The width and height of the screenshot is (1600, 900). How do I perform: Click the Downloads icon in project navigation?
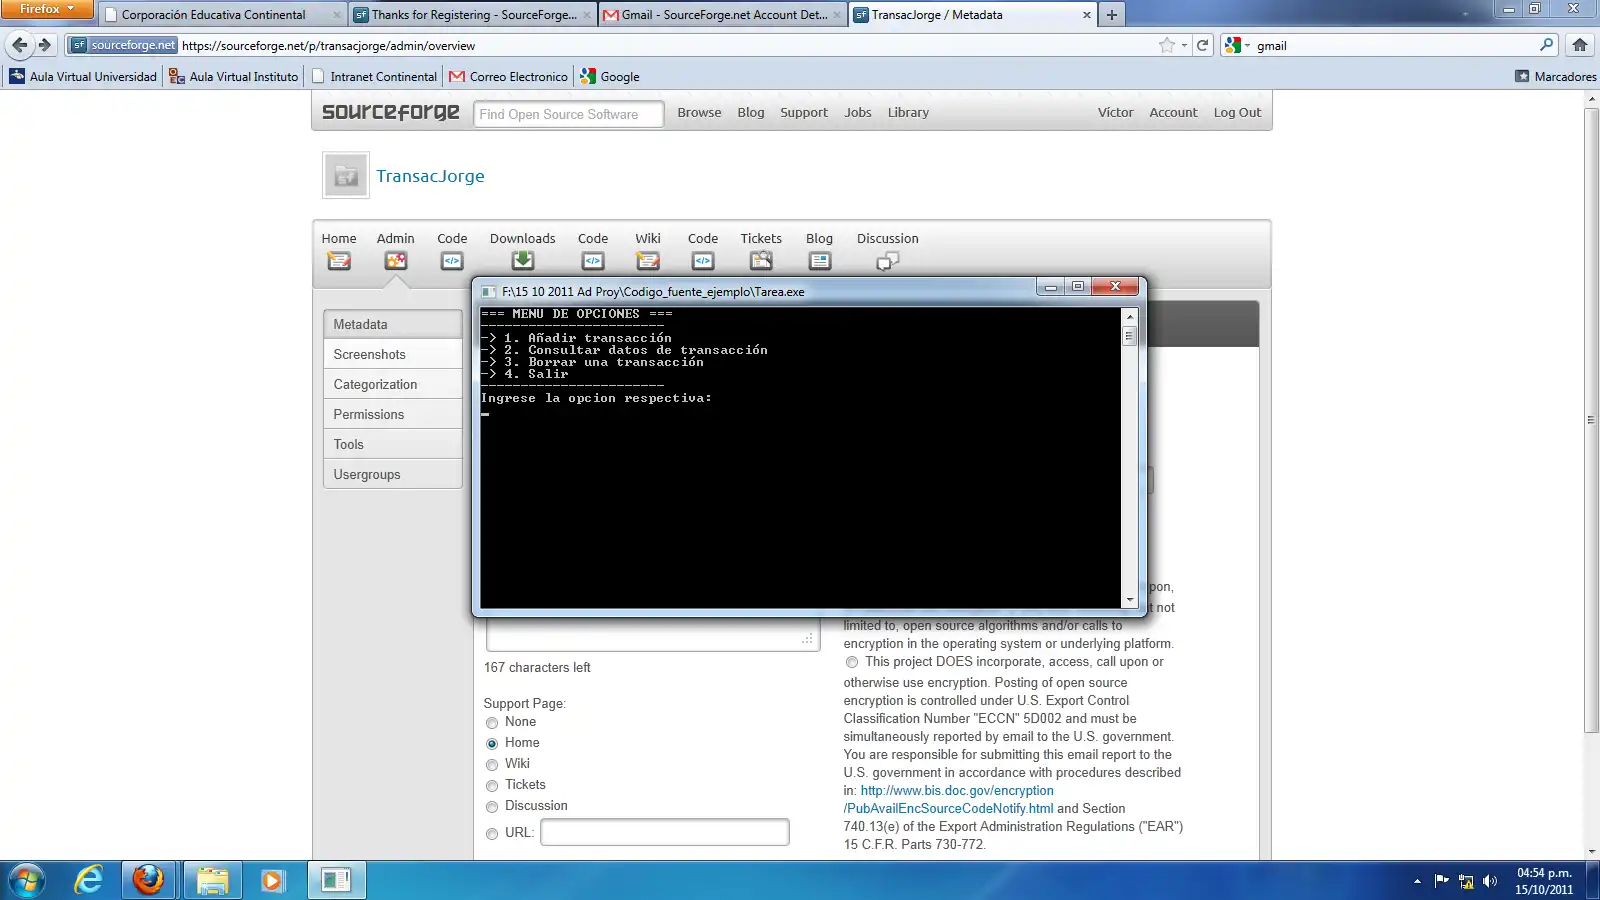[x=522, y=261]
